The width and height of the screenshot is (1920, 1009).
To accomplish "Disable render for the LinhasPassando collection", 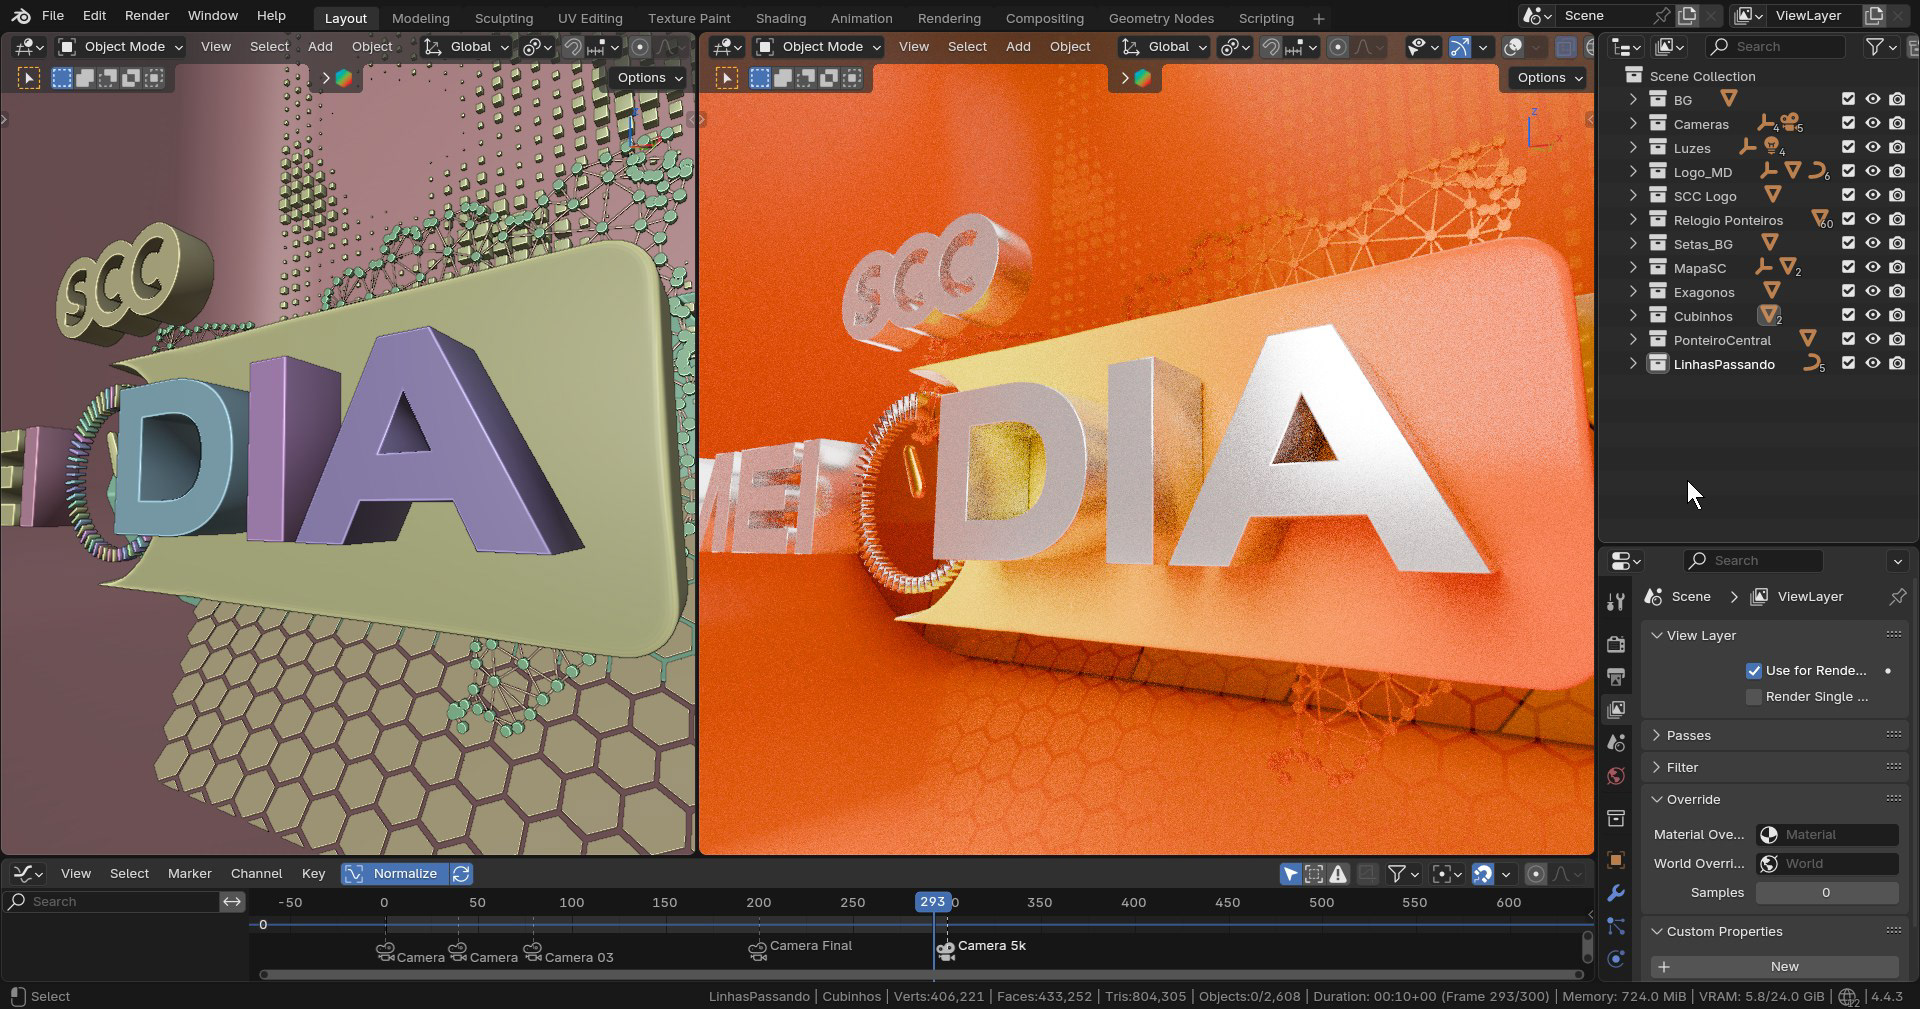I will (1897, 364).
